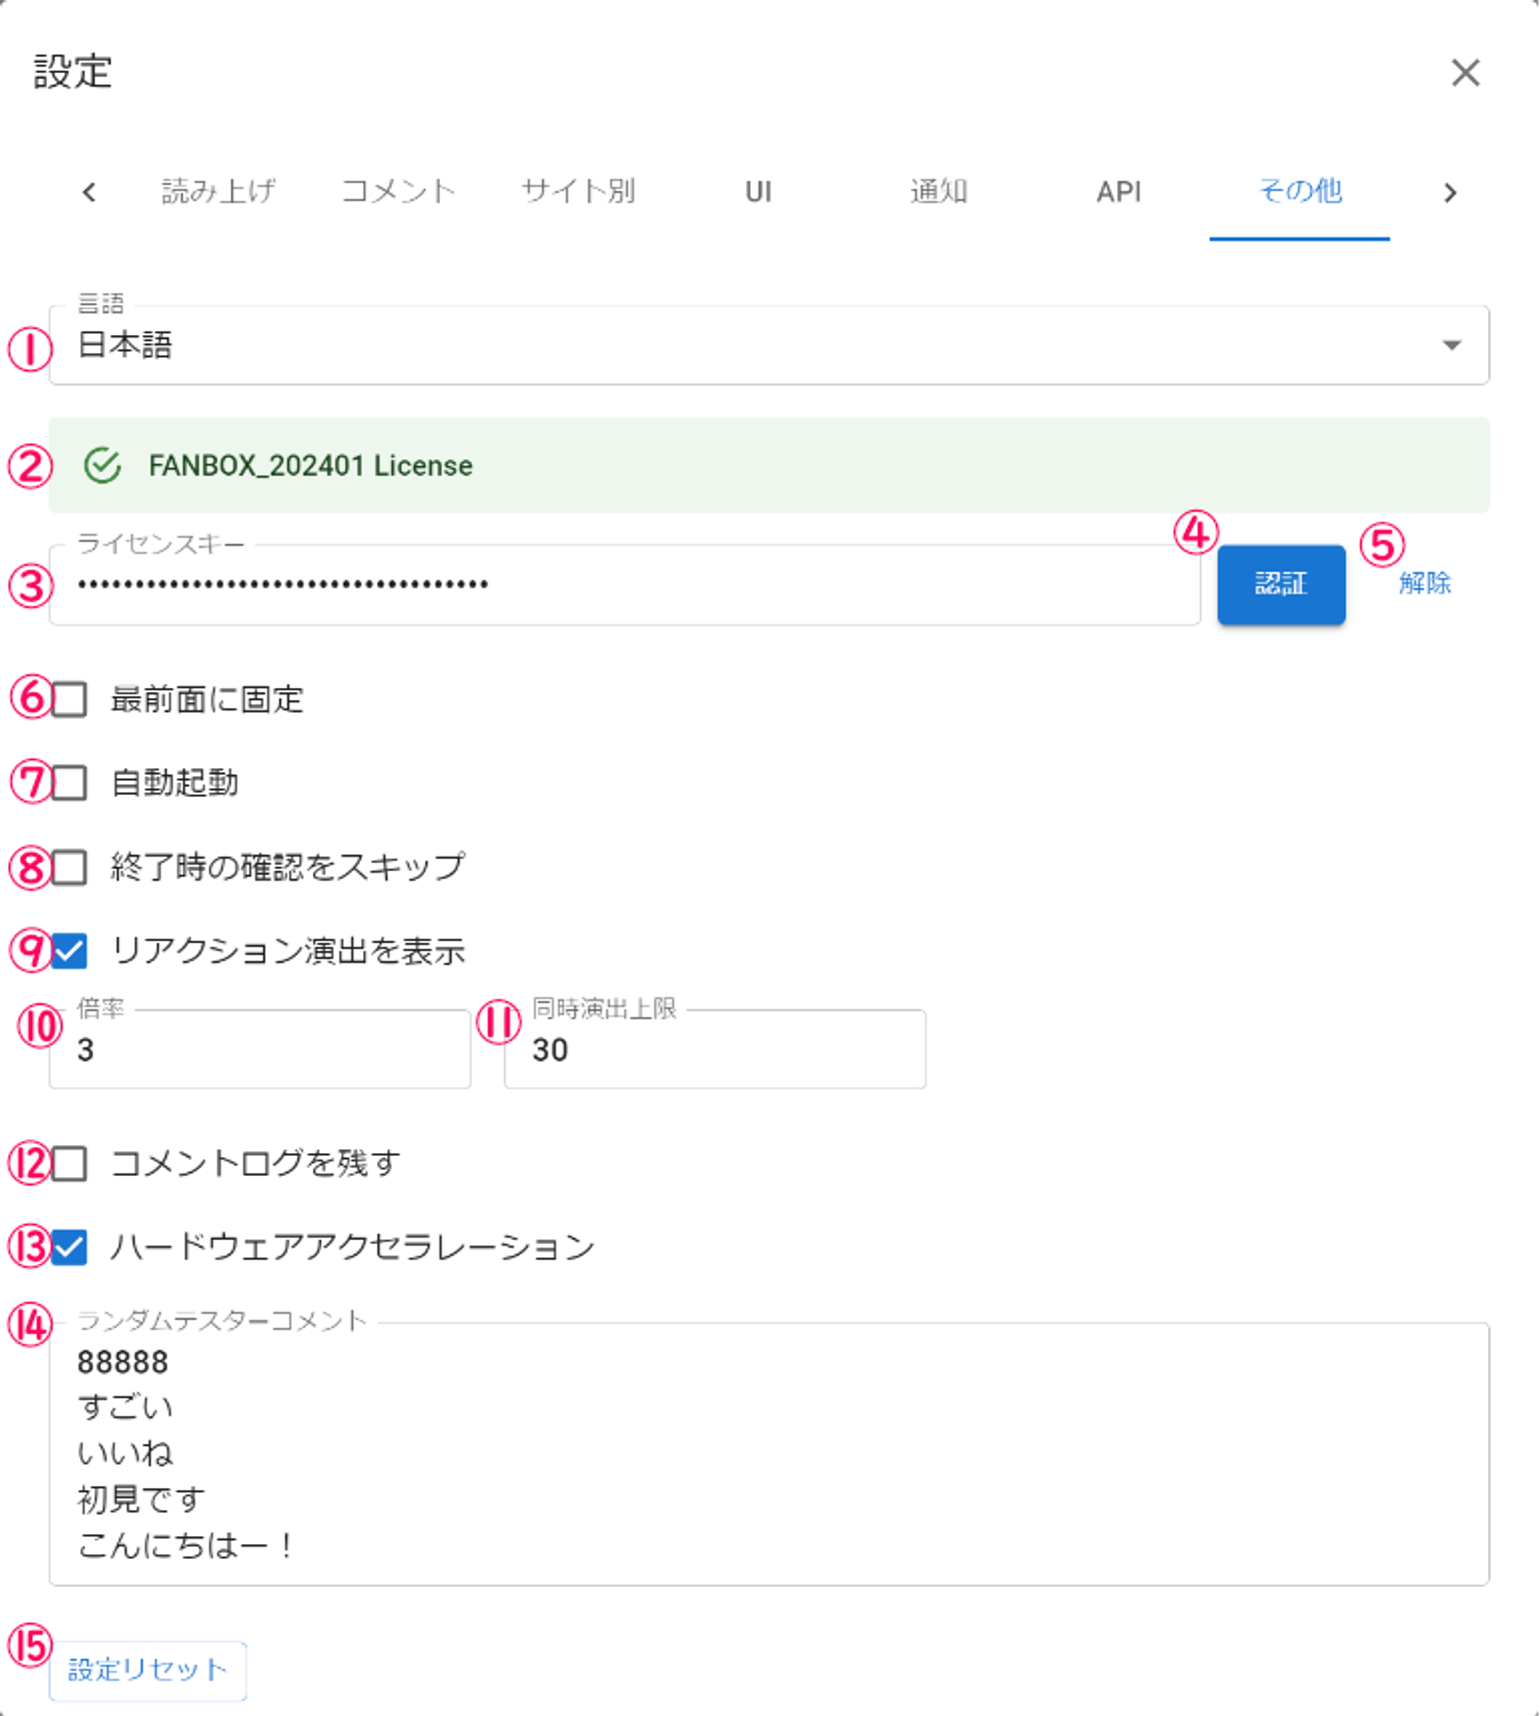Switch to the 通知 tab
This screenshot has height=1716, width=1540.
938,191
